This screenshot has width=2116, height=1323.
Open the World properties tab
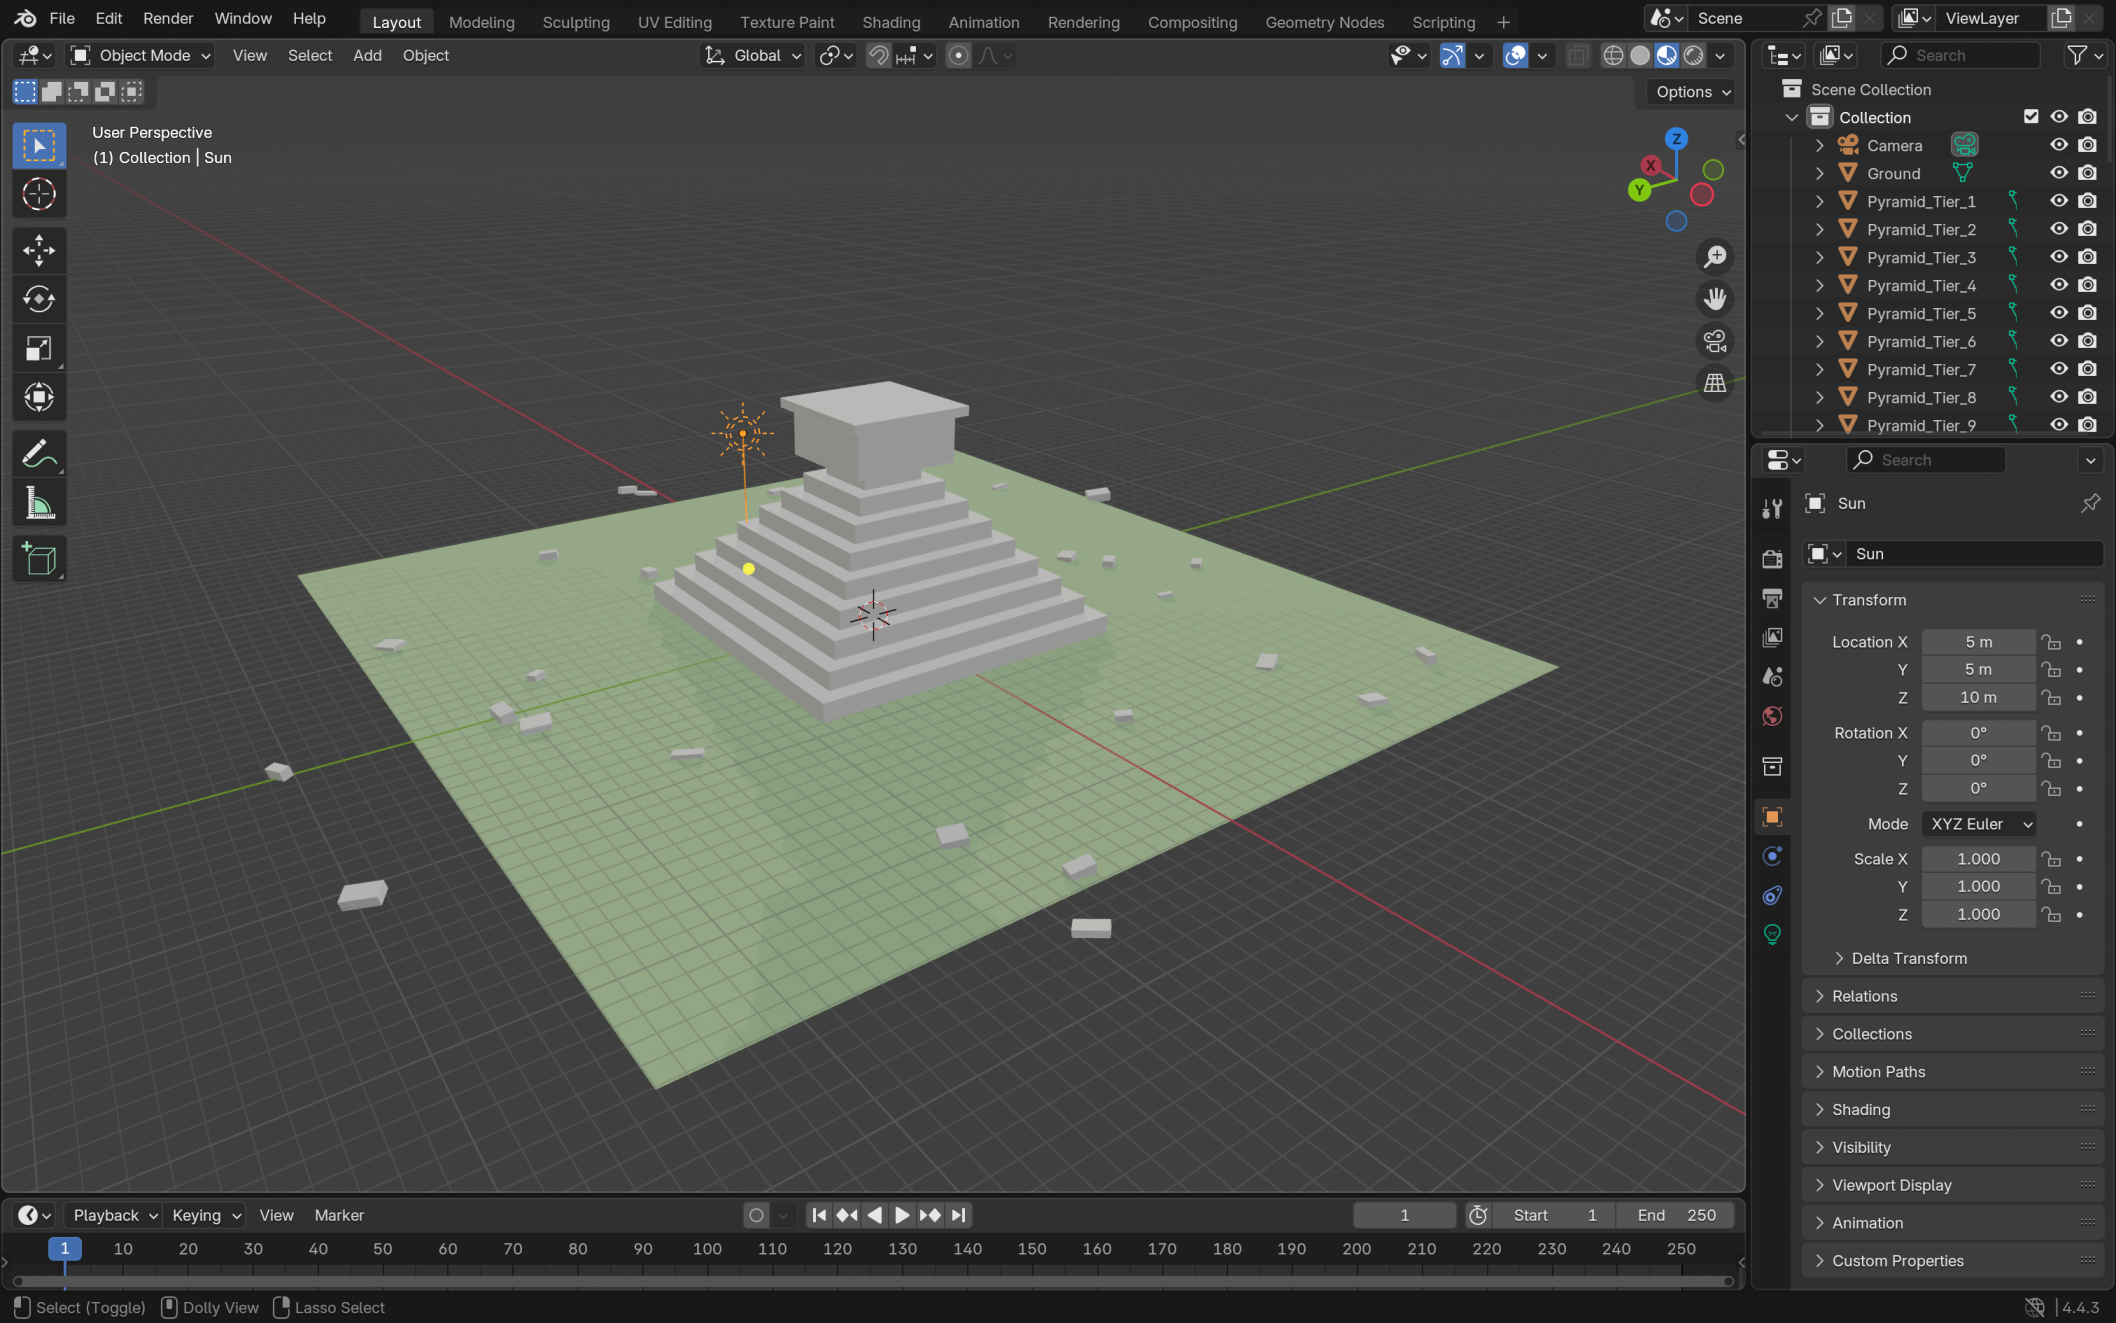point(1772,716)
